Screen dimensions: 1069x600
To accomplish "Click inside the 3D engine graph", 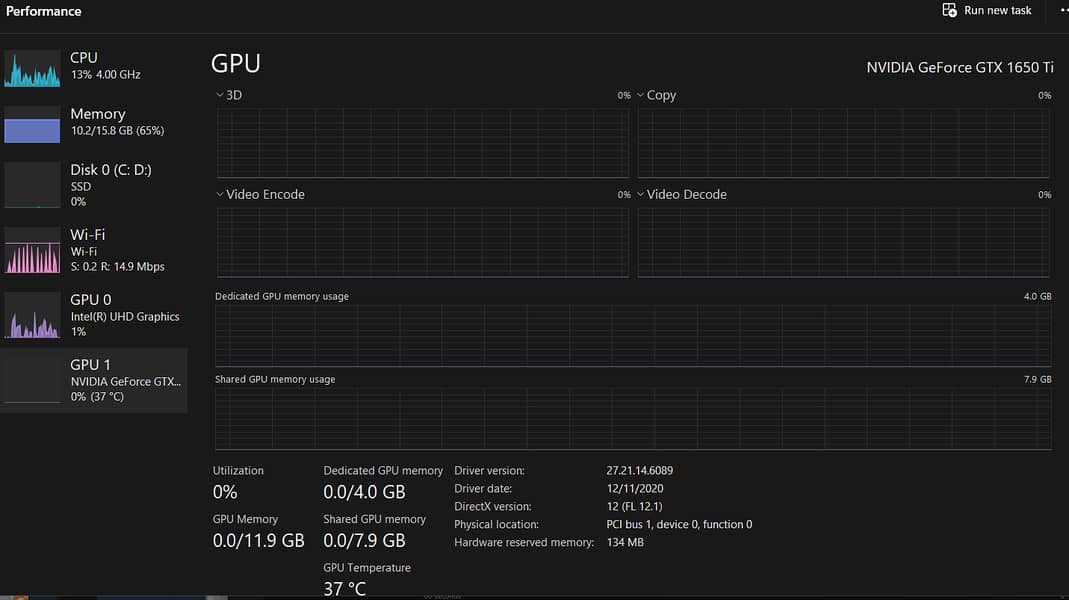I will (x=422, y=143).
